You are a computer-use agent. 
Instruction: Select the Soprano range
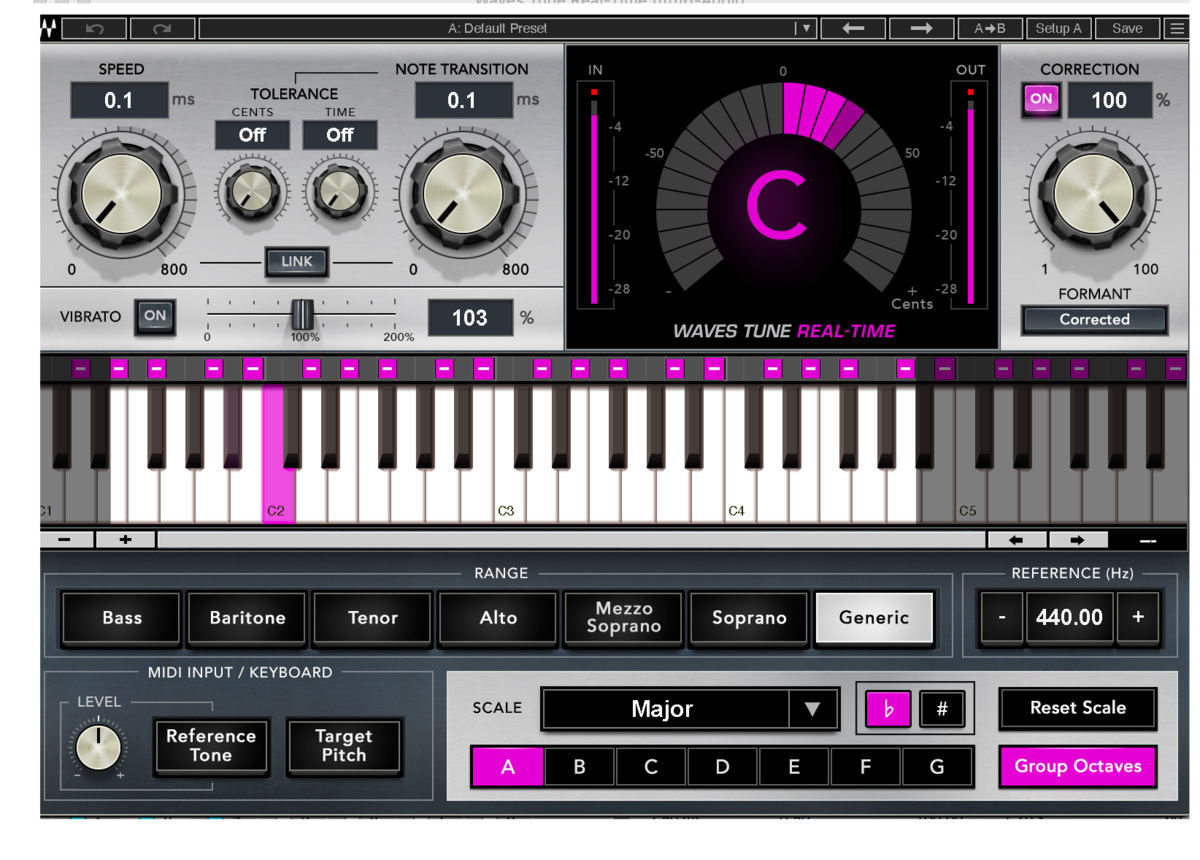pyautogui.click(x=749, y=618)
